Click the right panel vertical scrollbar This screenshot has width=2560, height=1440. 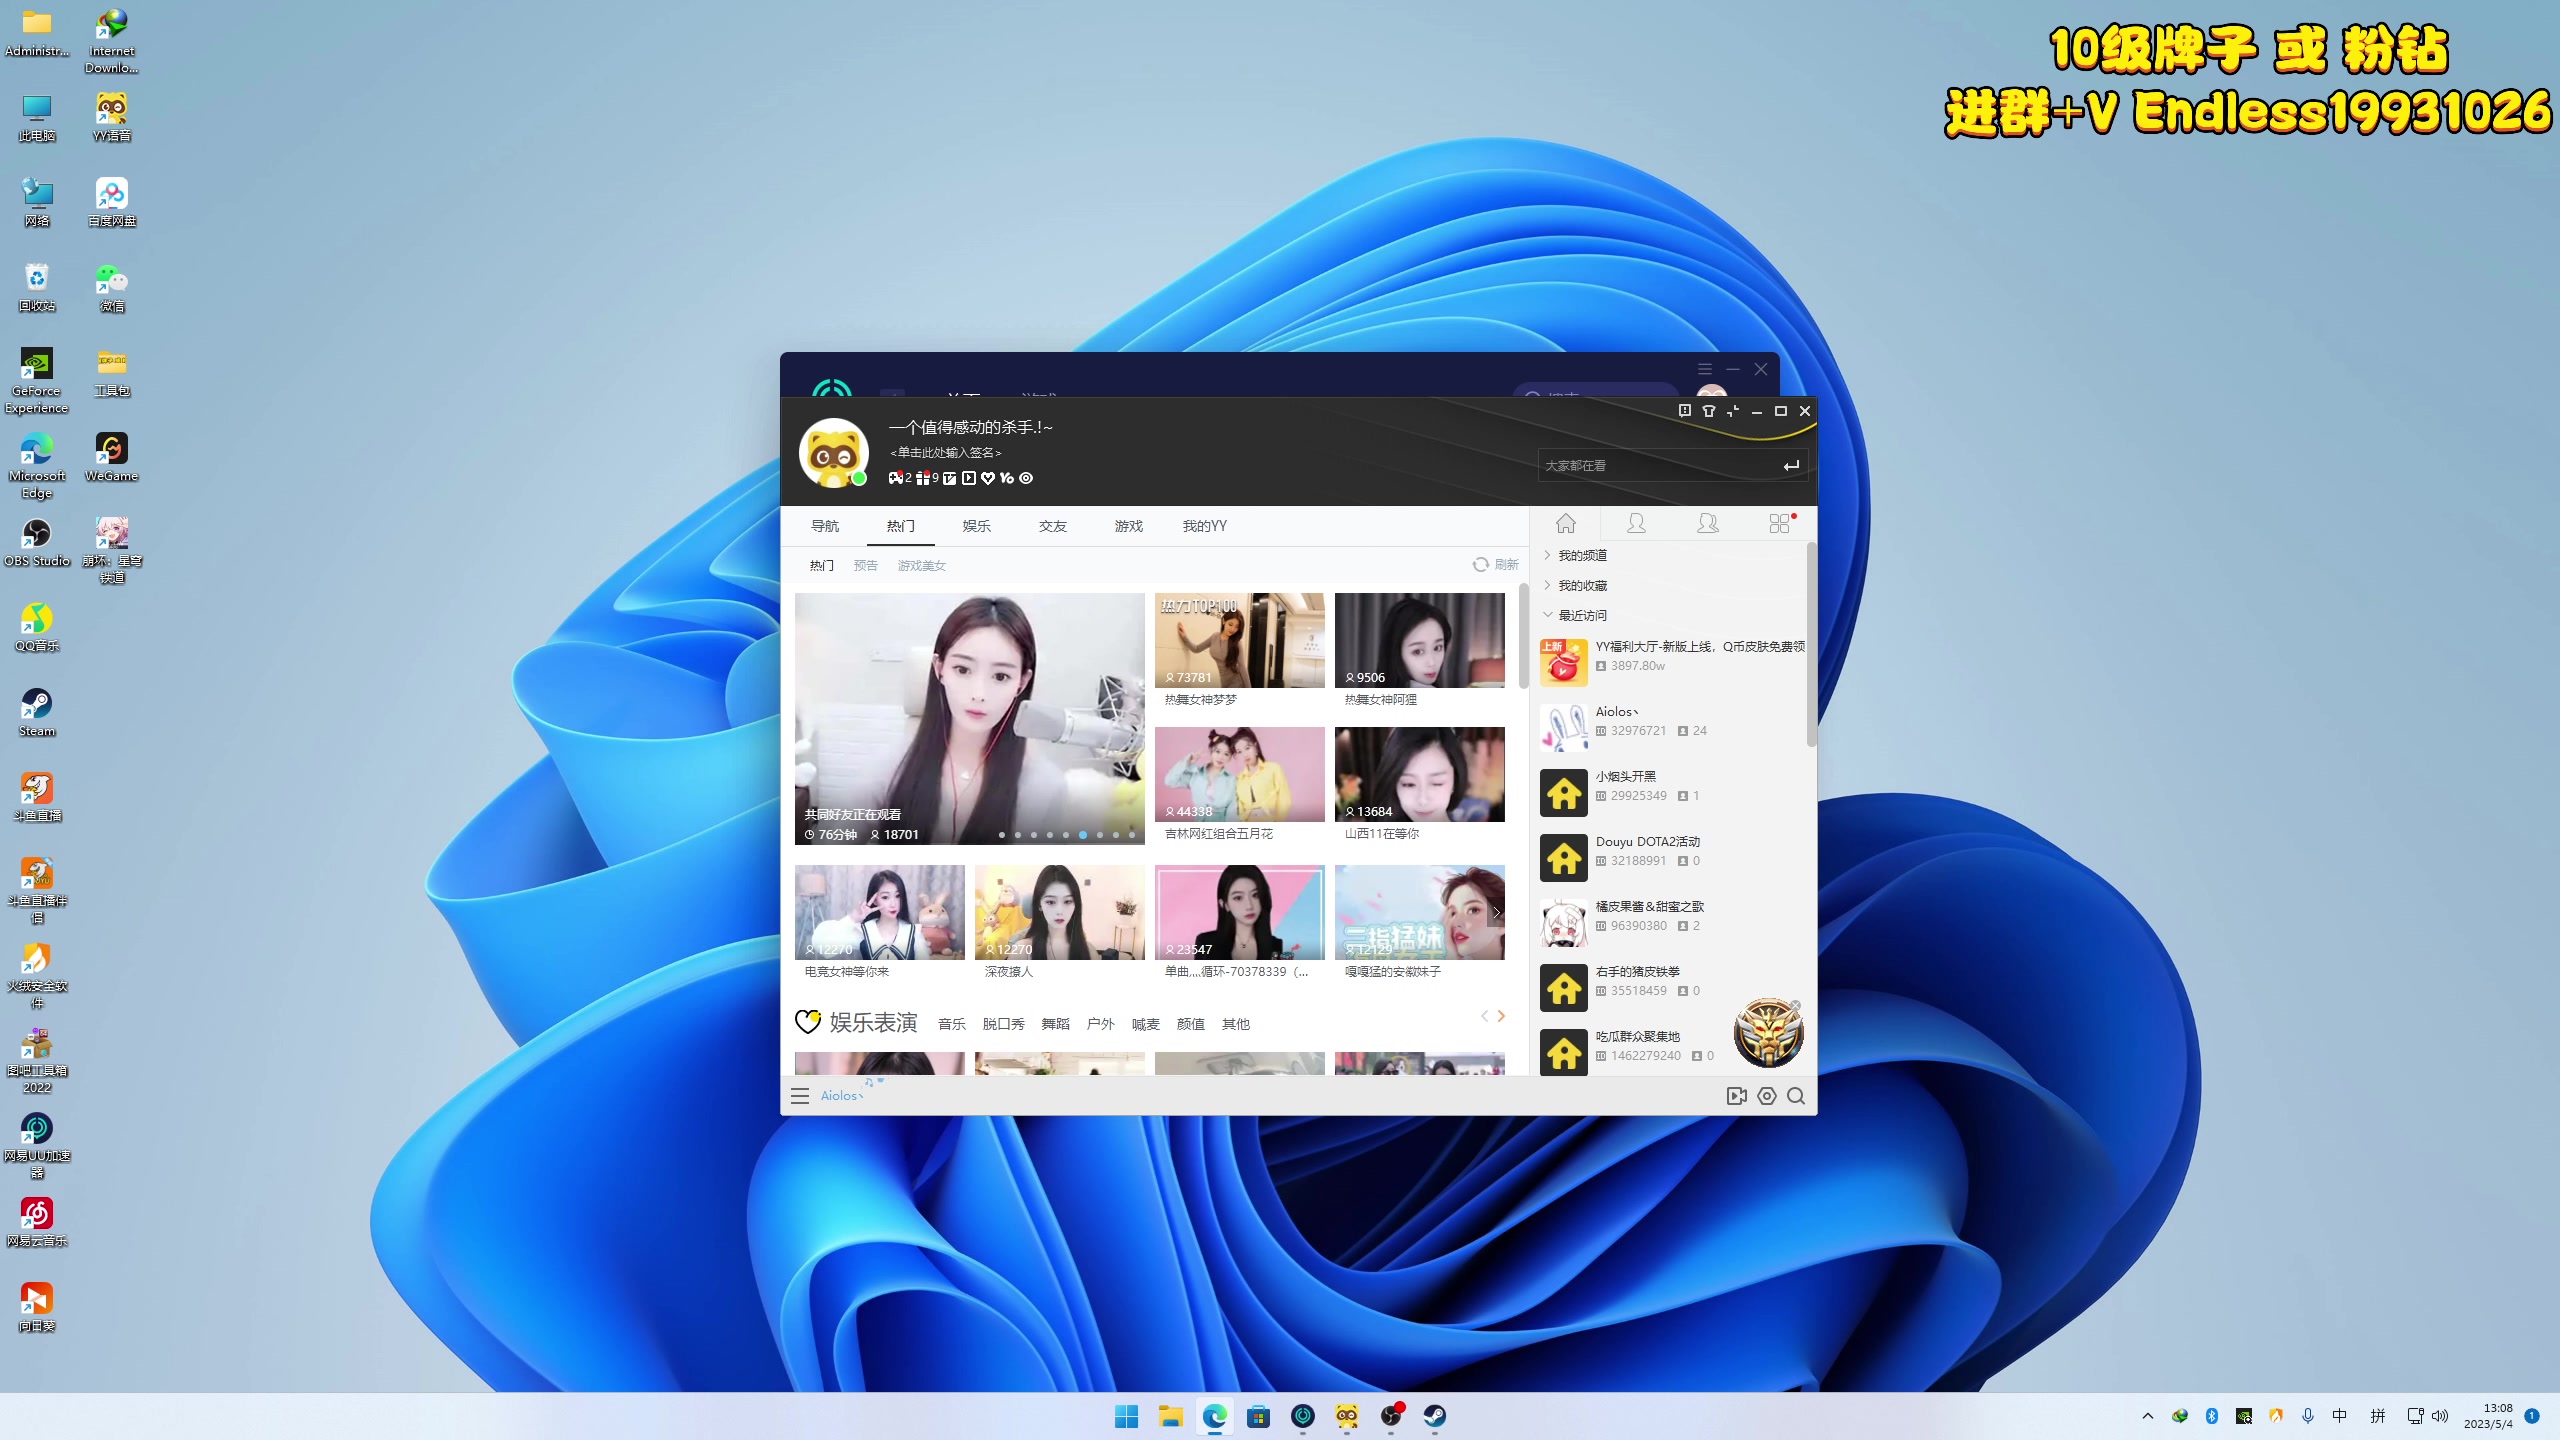(x=1811, y=645)
